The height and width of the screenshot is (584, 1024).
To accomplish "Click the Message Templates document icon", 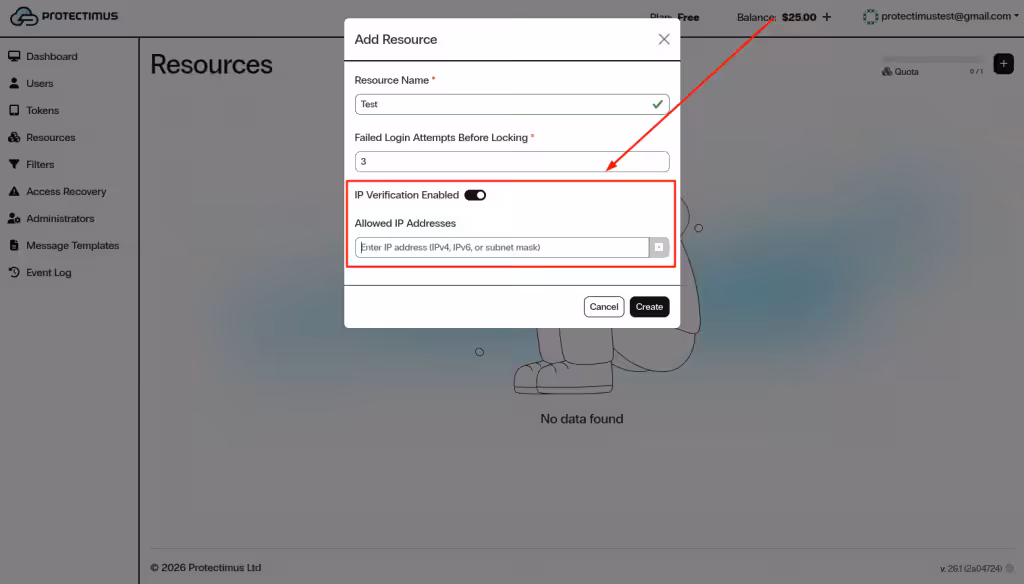I will pos(14,246).
